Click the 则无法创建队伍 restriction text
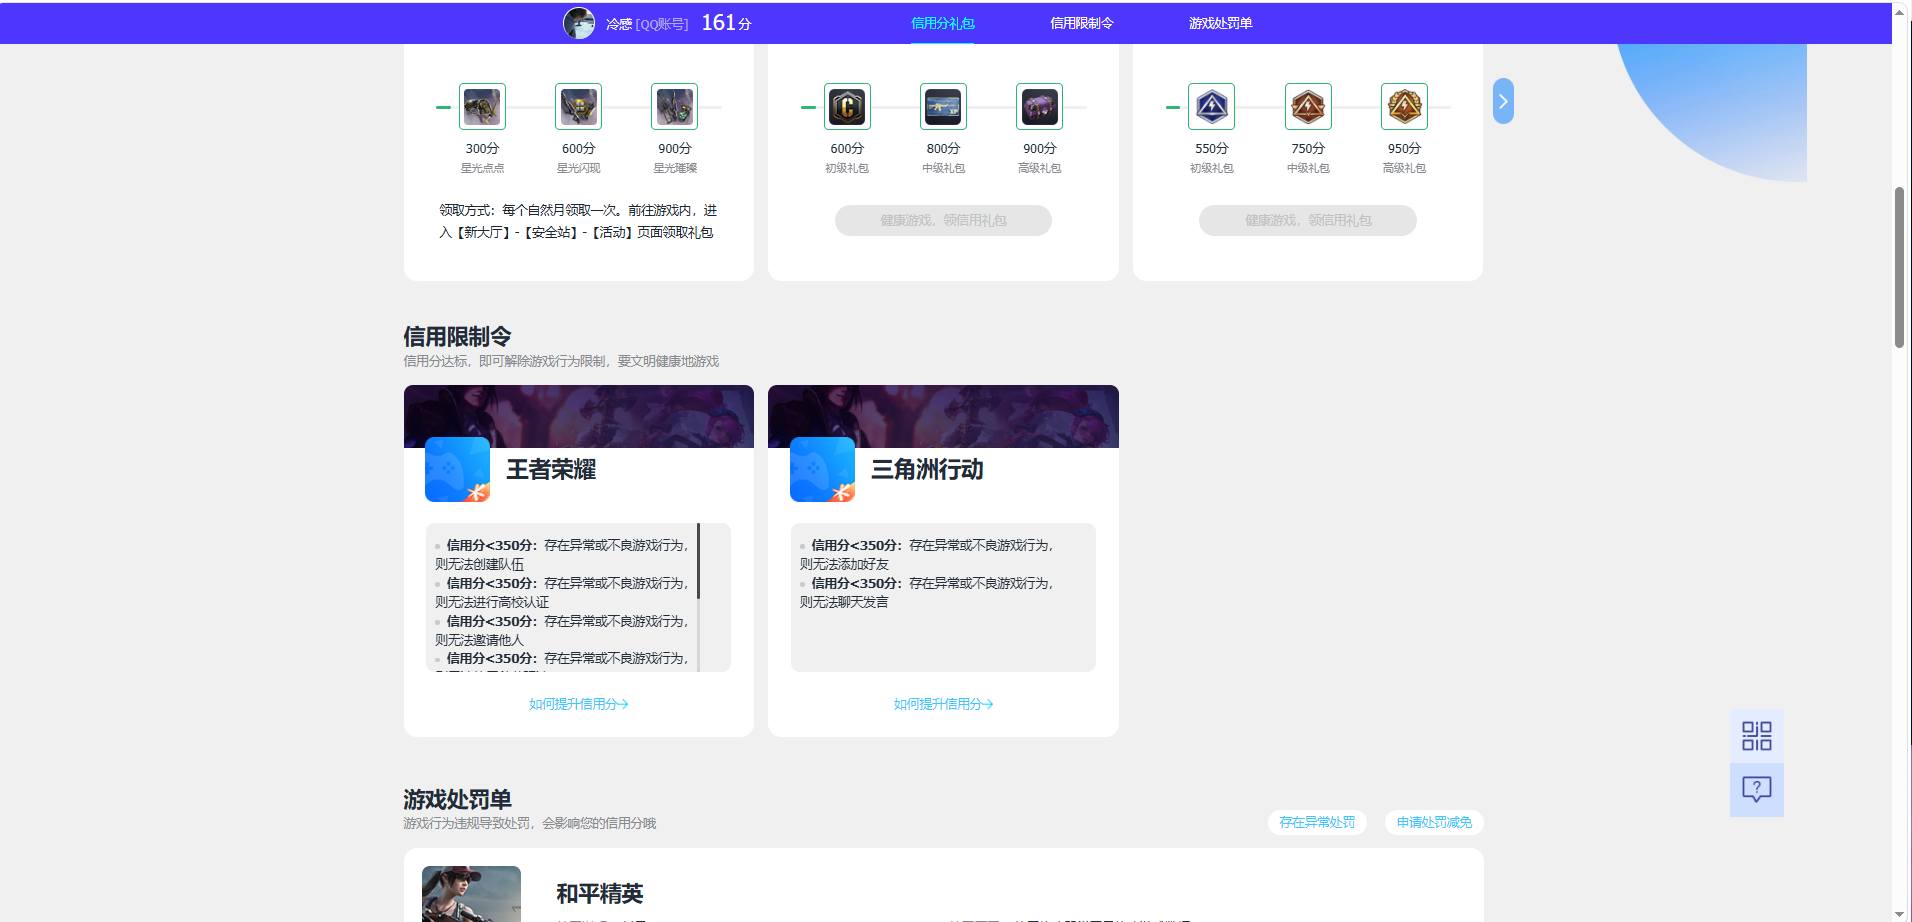 click(x=479, y=564)
